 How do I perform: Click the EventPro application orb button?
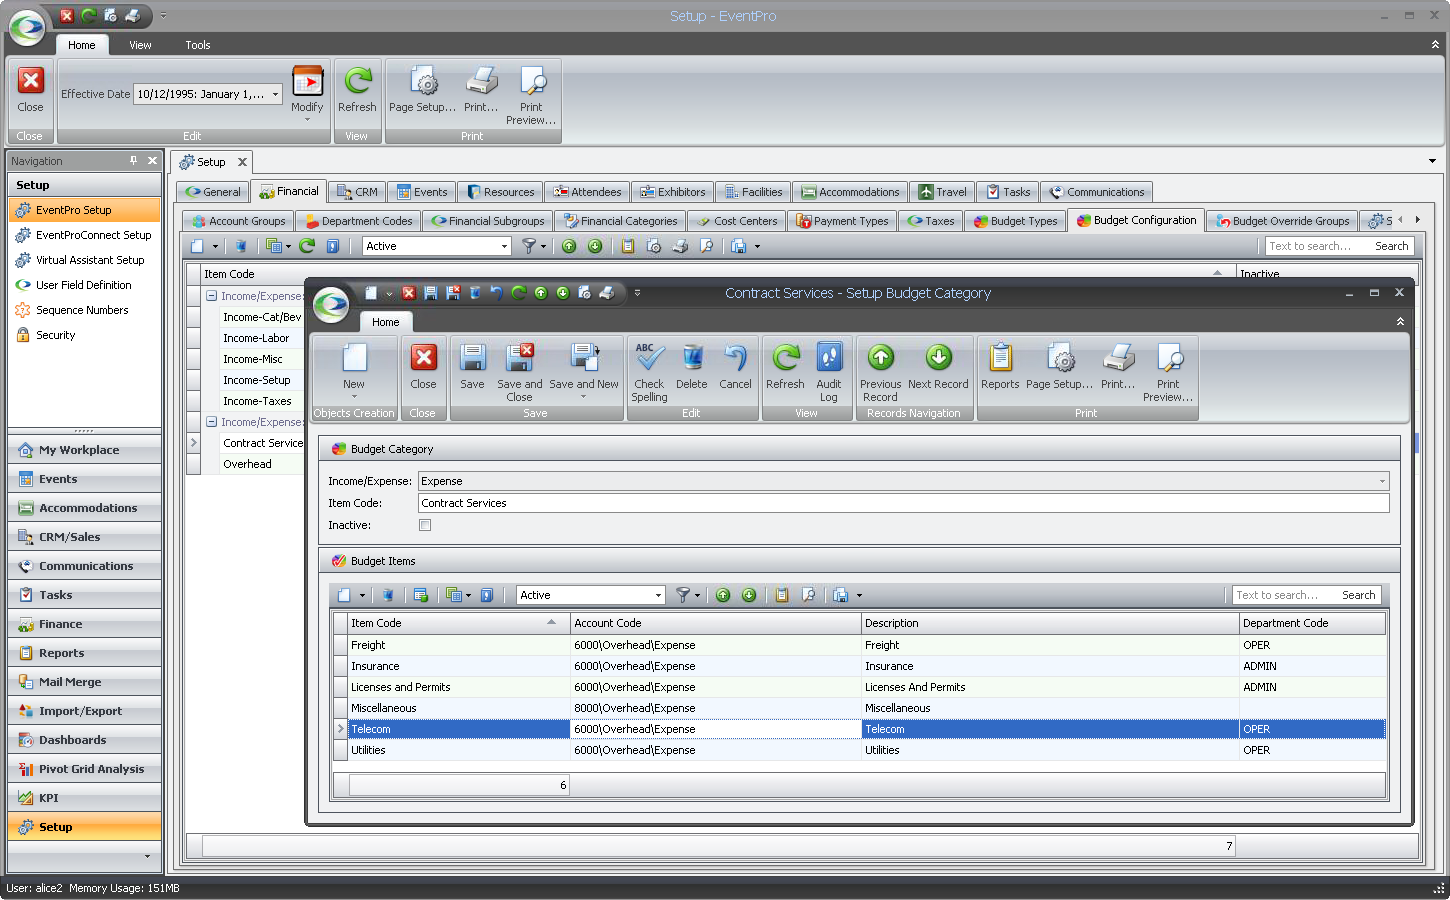click(28, 28)
